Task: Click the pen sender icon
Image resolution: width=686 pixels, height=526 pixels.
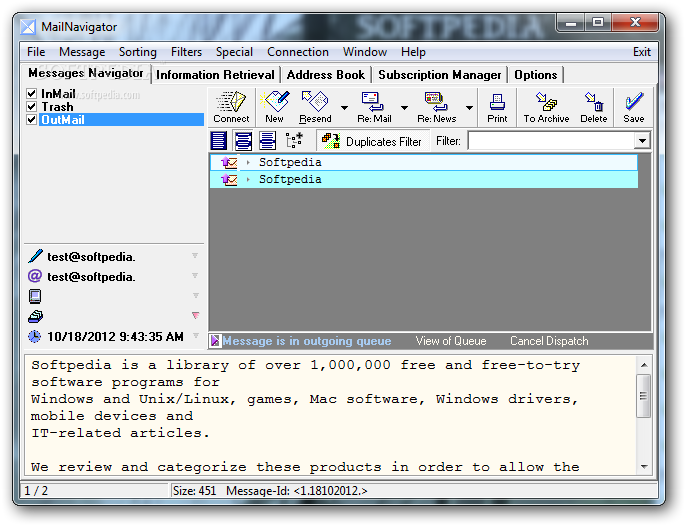Action: [35, 256]
